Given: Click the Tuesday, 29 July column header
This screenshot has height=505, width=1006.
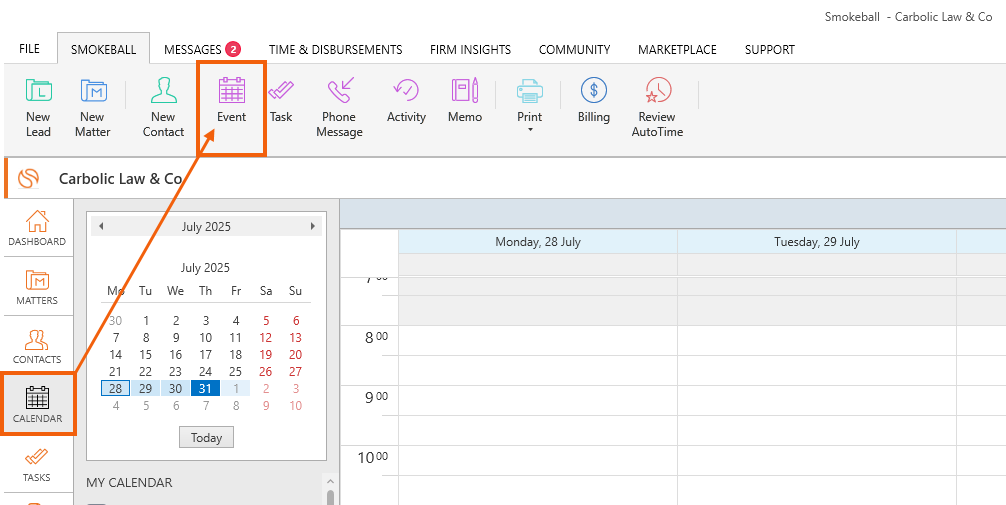Looking at the screenshot, I should (x=817, y=242).
